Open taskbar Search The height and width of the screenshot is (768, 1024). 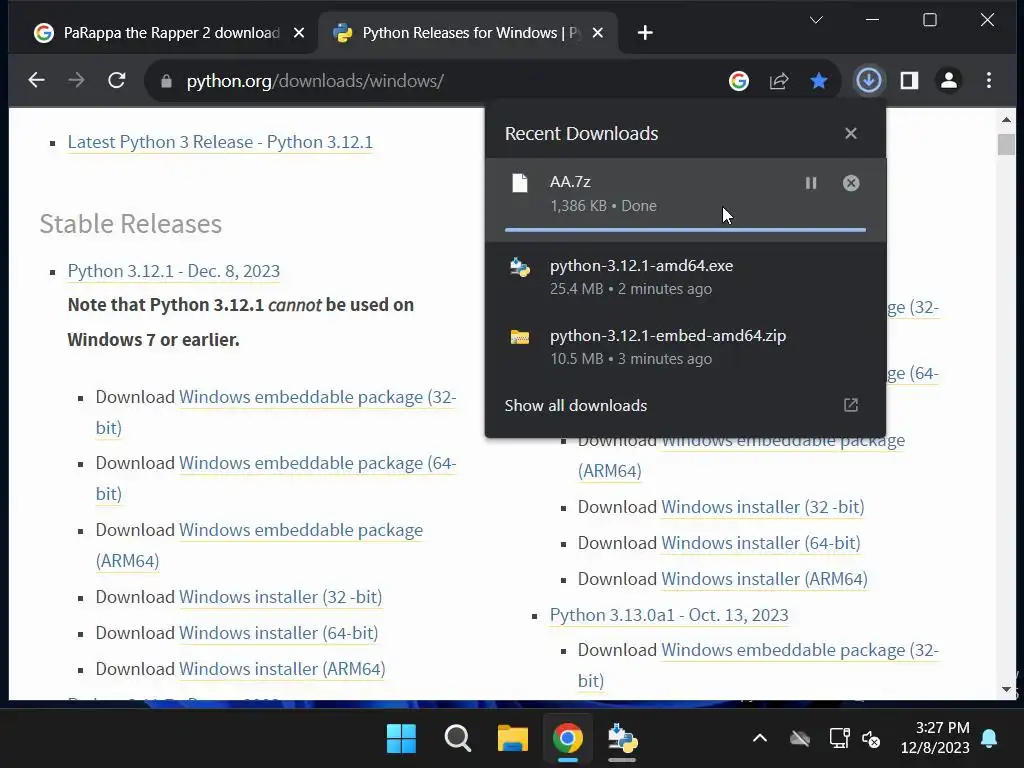click(457, 739)
